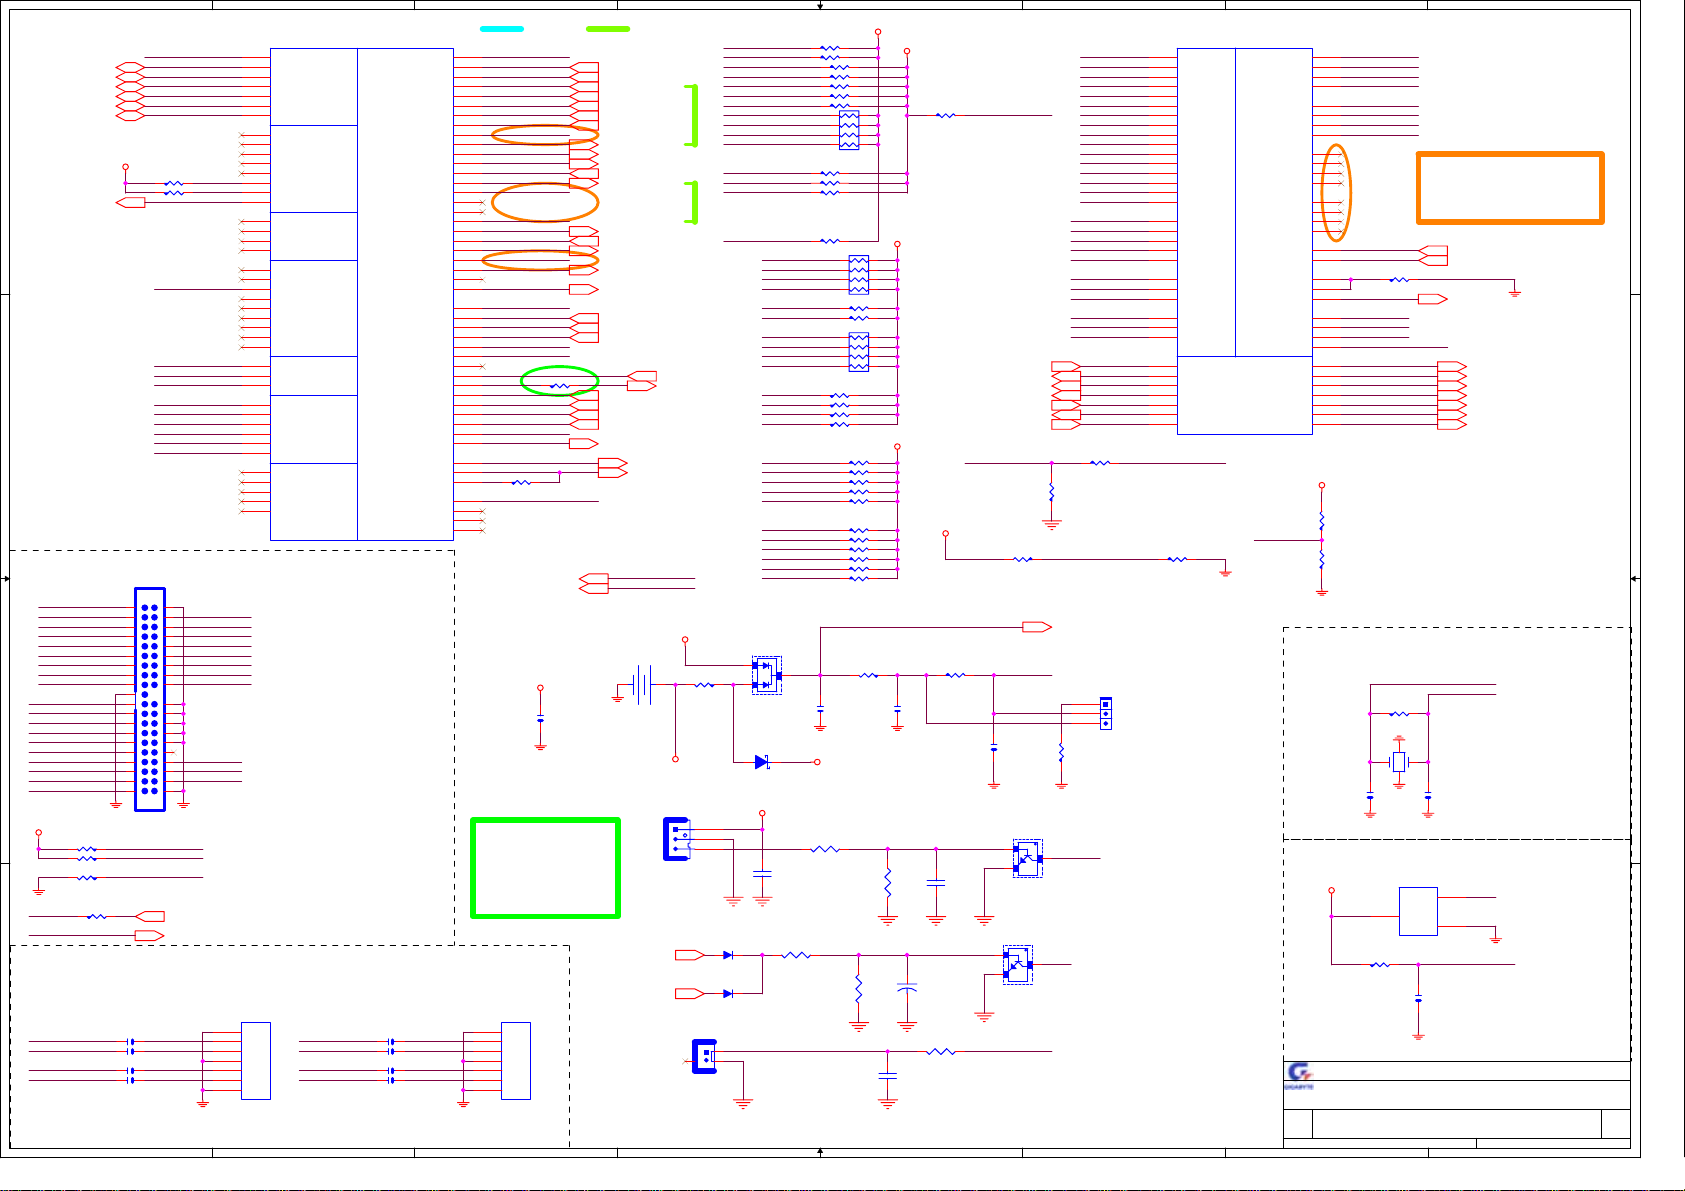Select the resistor between battery and dual-diode package
The width and height of the screenshot is (1685, 1191).
pos(704,685)
